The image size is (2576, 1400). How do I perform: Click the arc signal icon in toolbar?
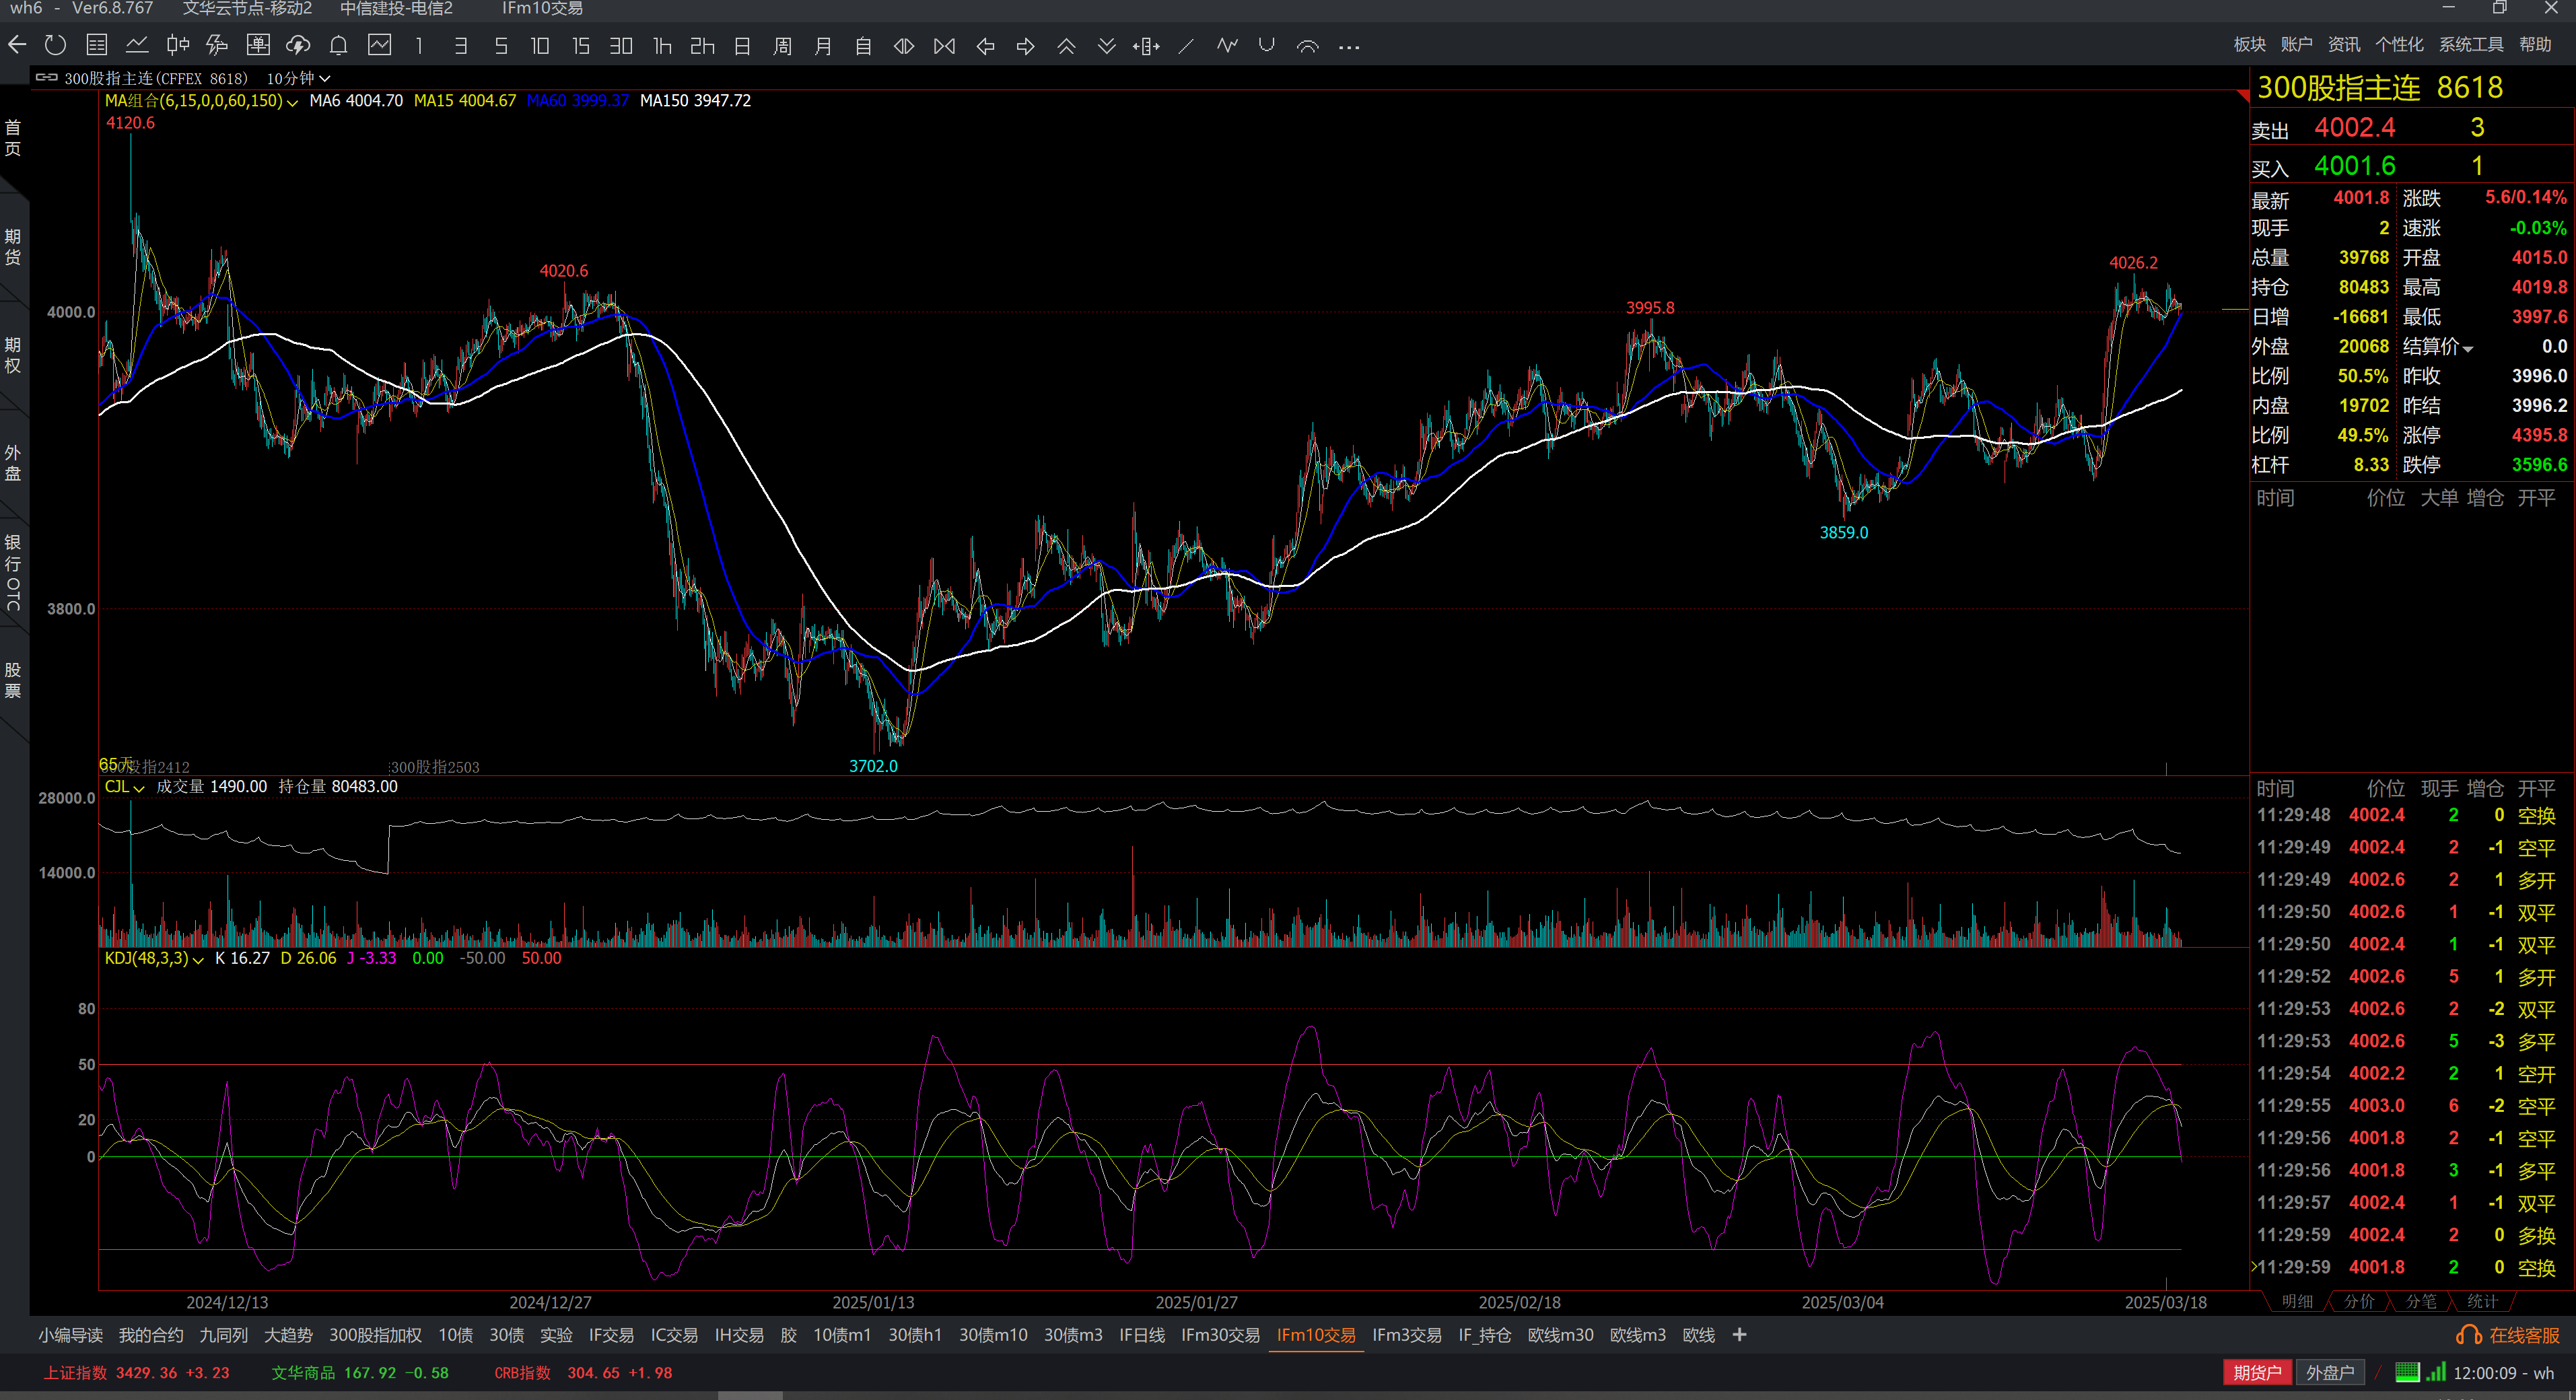click(x=1308, y=45)
